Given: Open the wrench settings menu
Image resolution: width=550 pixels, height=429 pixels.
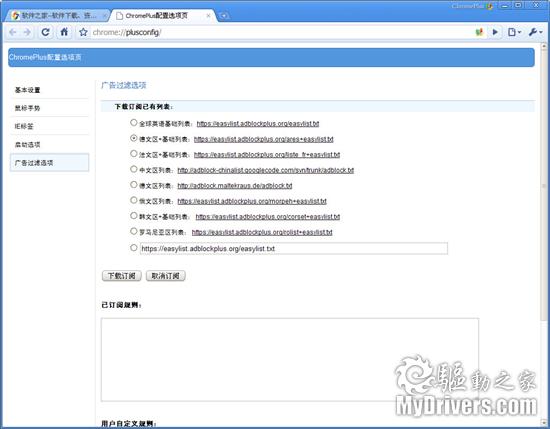Looking at the screenshot, I should tap(535, 32).
